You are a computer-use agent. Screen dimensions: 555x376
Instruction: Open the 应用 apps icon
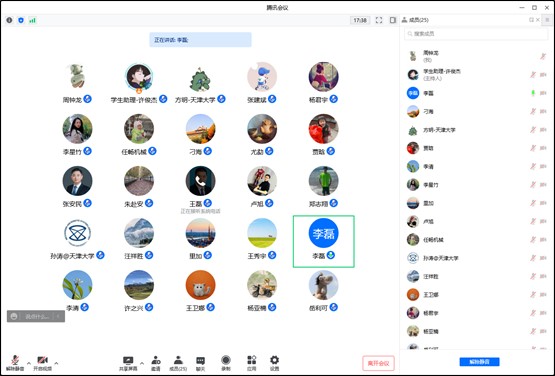(x=252, y=363)
